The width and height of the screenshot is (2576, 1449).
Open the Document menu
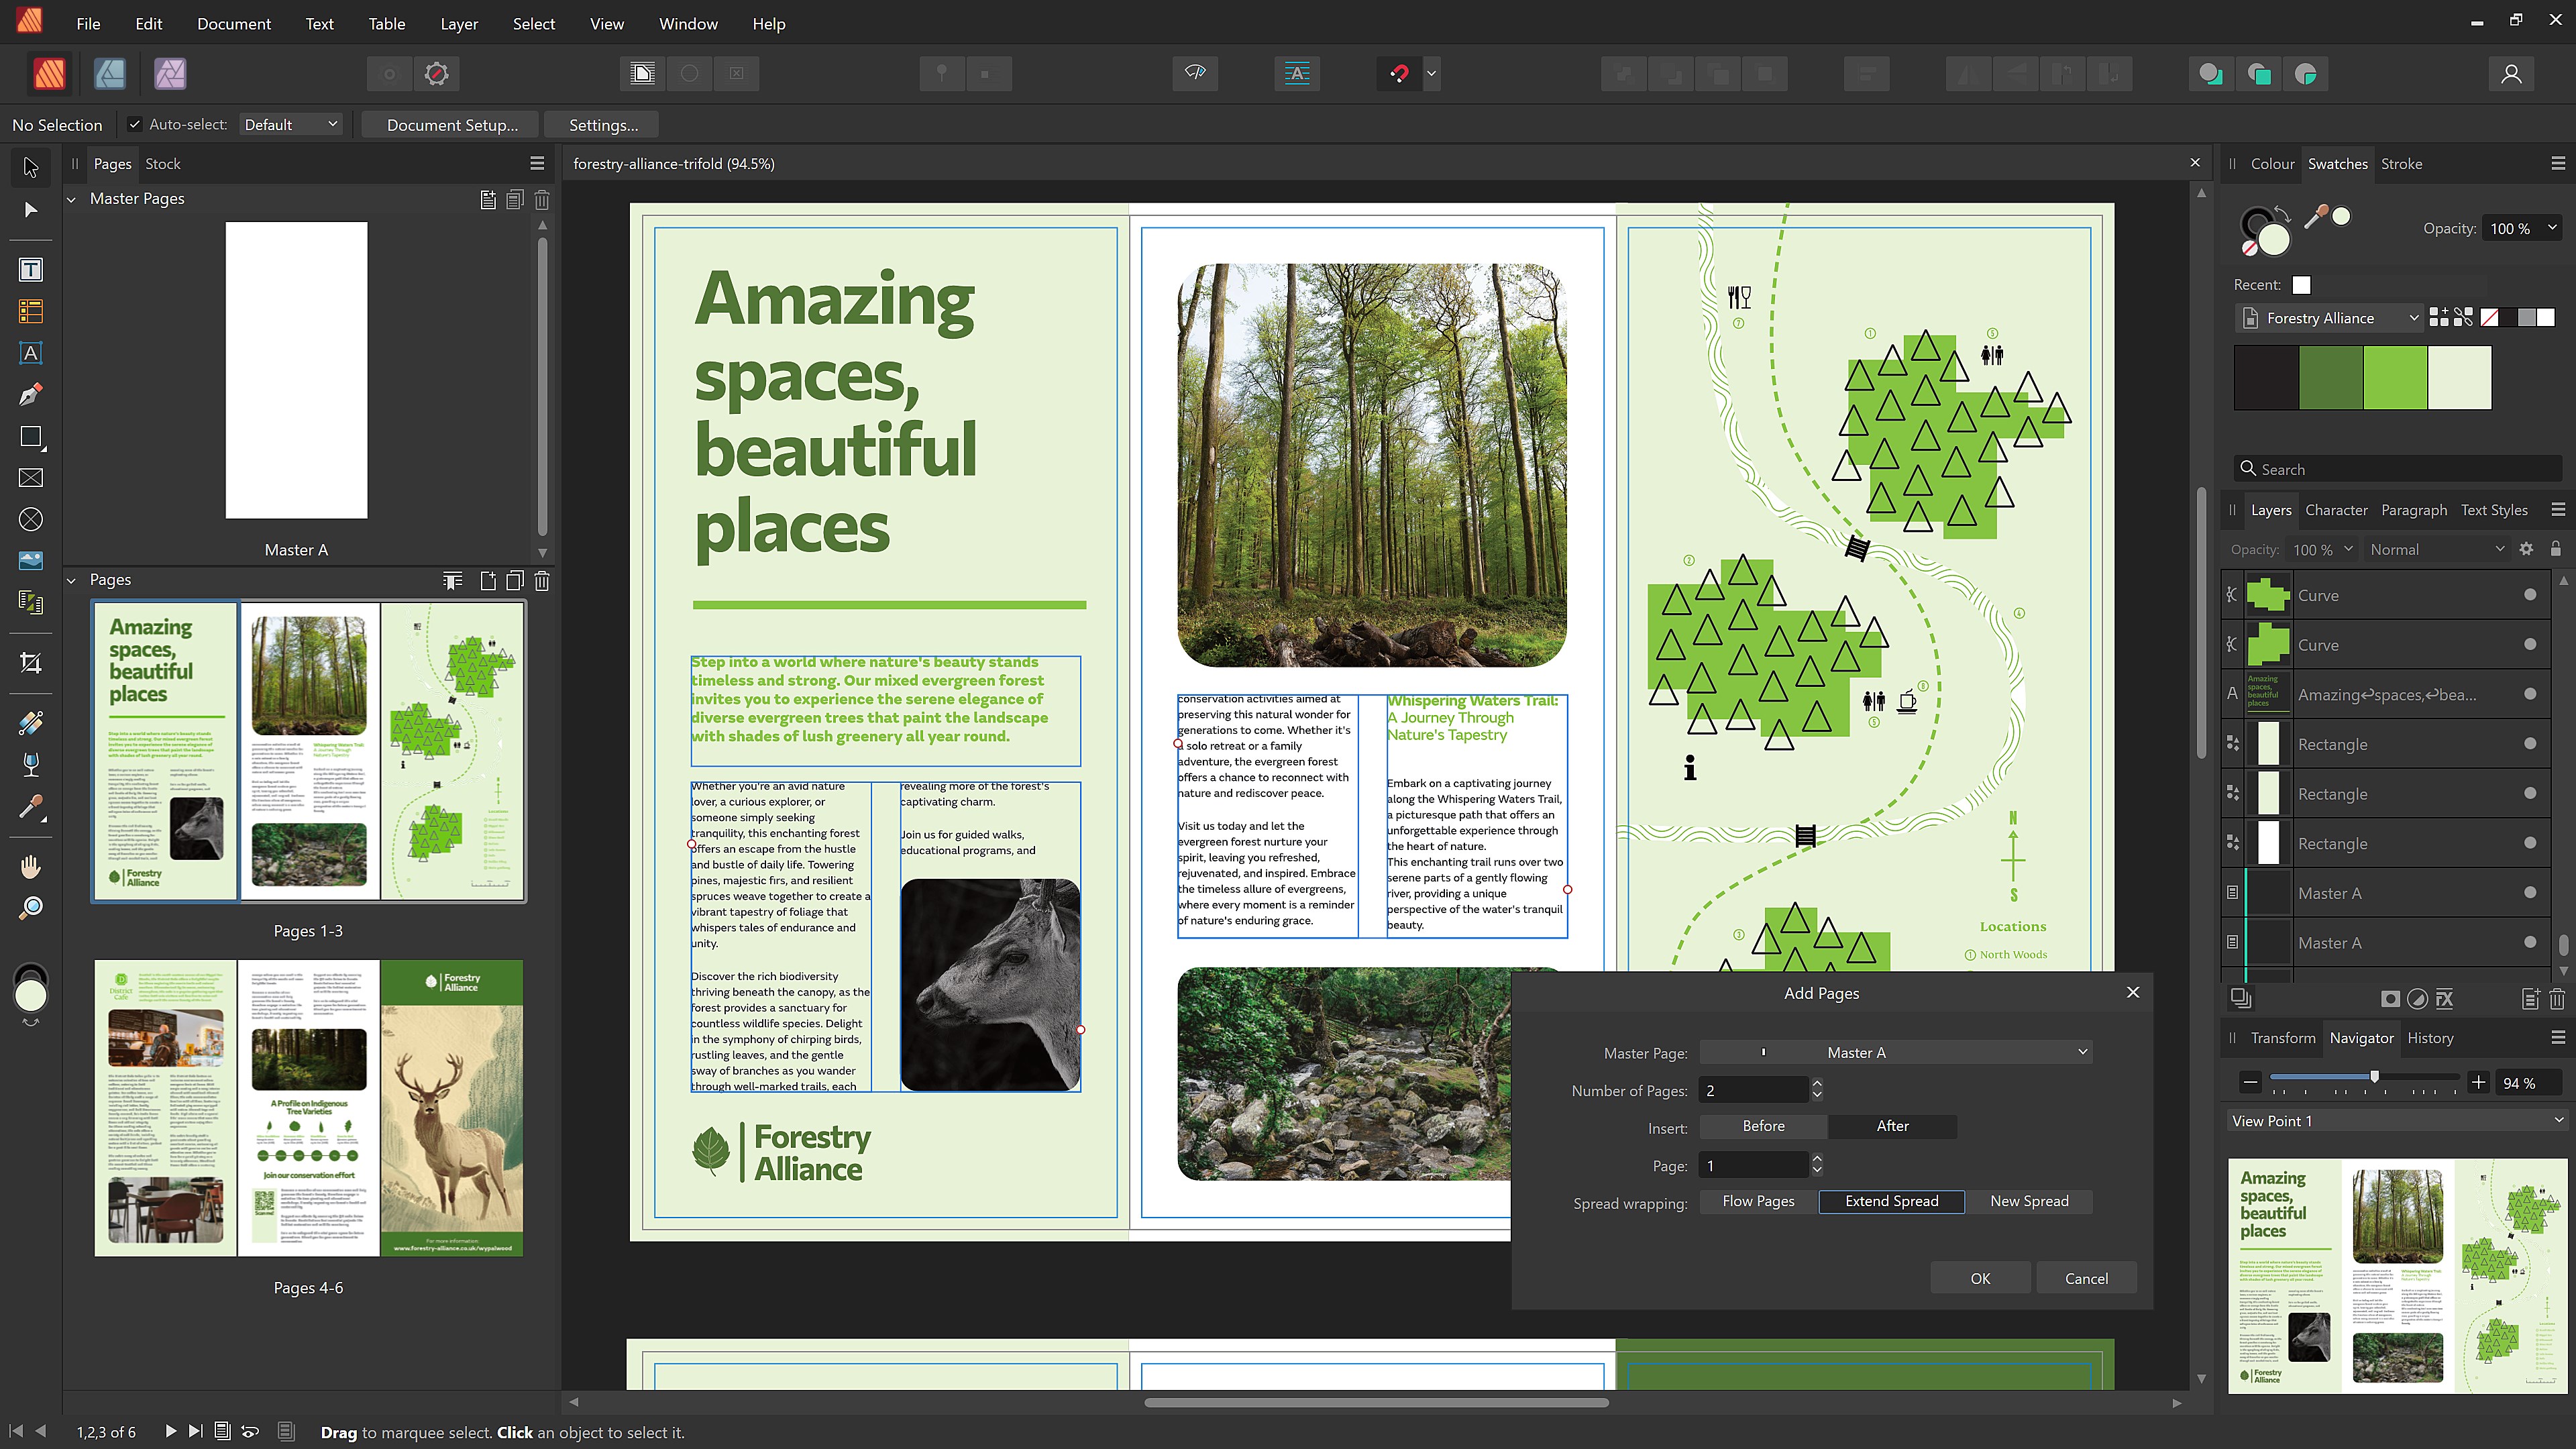click(233, 23)
